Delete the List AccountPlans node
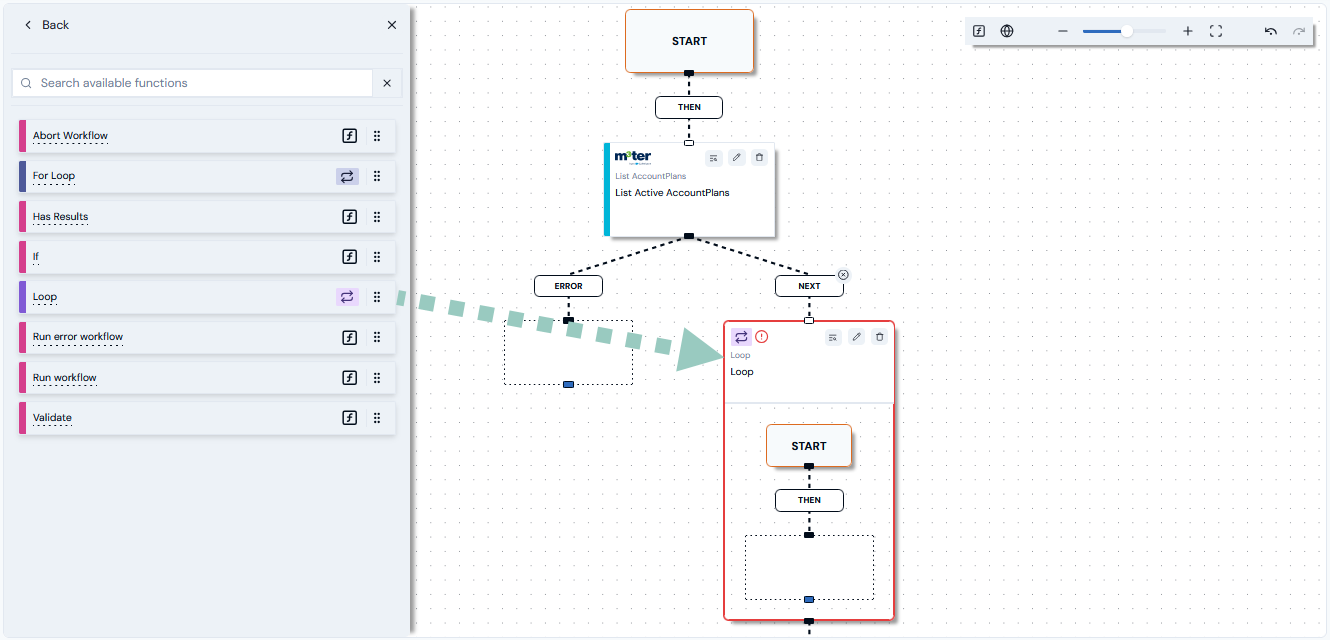1330x640 pixels. coord(759,157)
